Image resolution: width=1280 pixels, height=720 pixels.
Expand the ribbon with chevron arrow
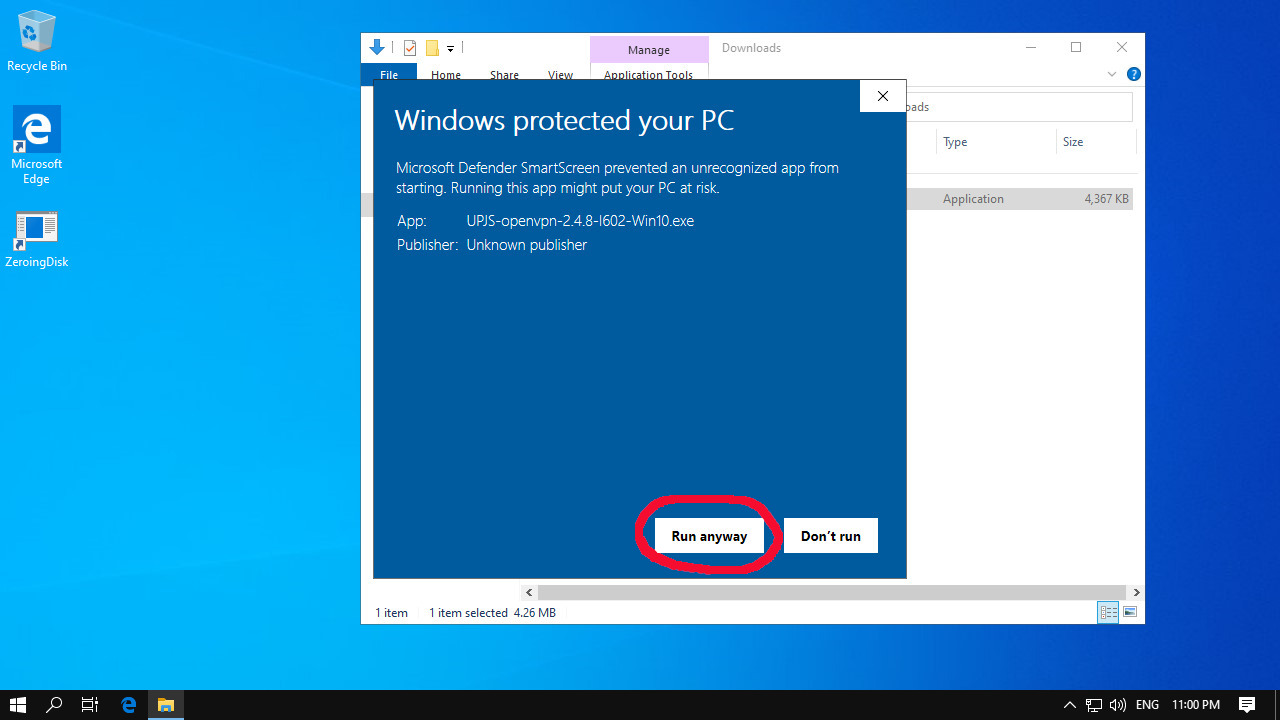1112,74
